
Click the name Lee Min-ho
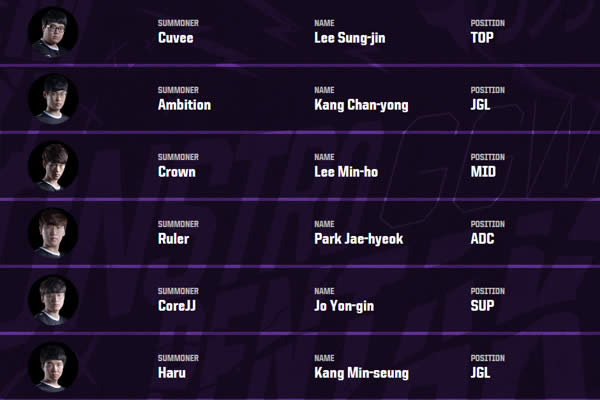click(345, 172)
